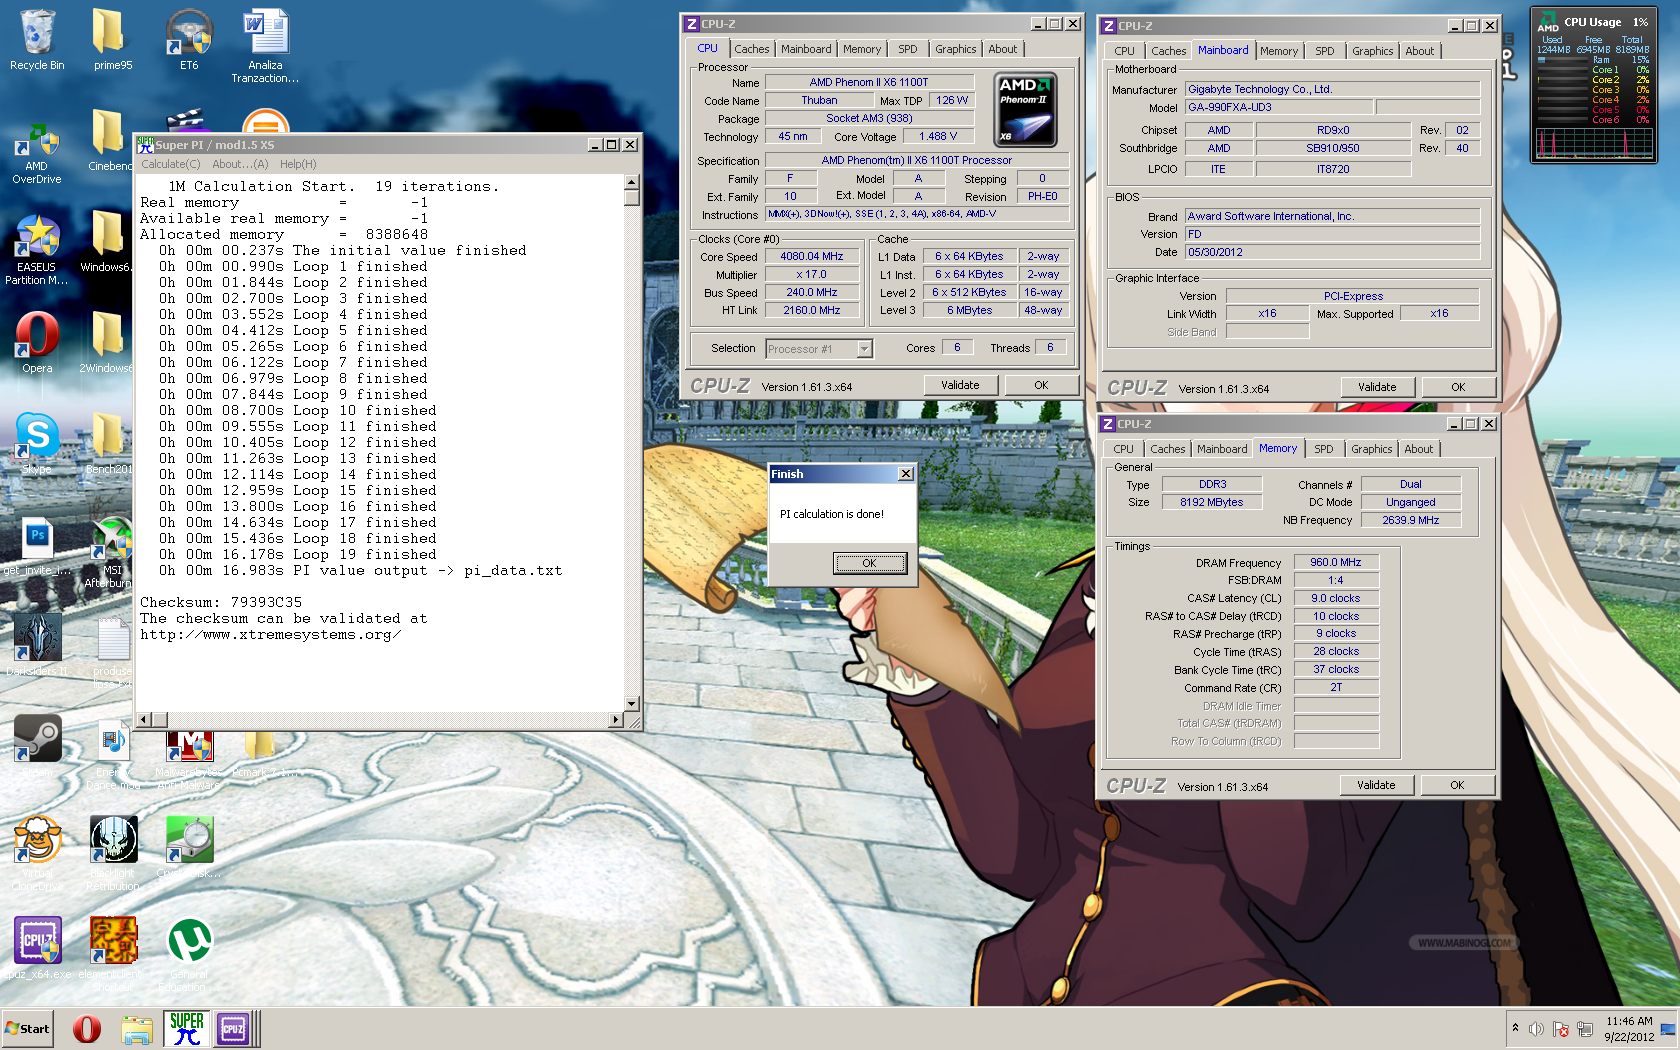Open the Photoshop get_invite file icon
The height and width of the screenshot is (1050, 1680).
(37, 547)
